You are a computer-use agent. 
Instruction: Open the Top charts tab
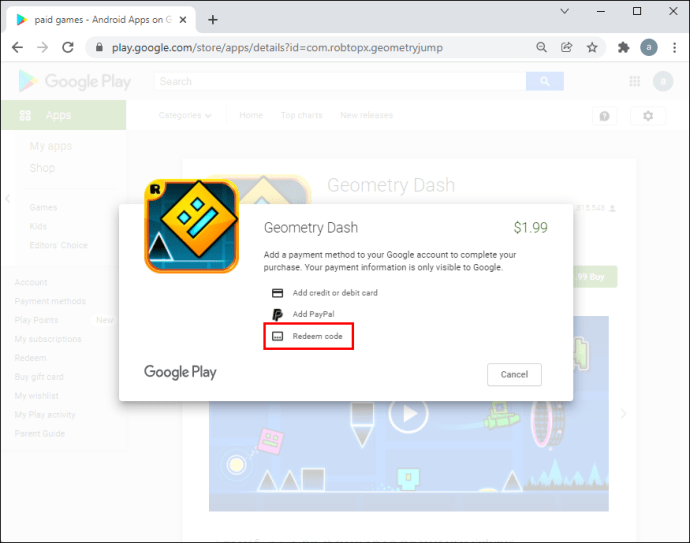[301, 115]
